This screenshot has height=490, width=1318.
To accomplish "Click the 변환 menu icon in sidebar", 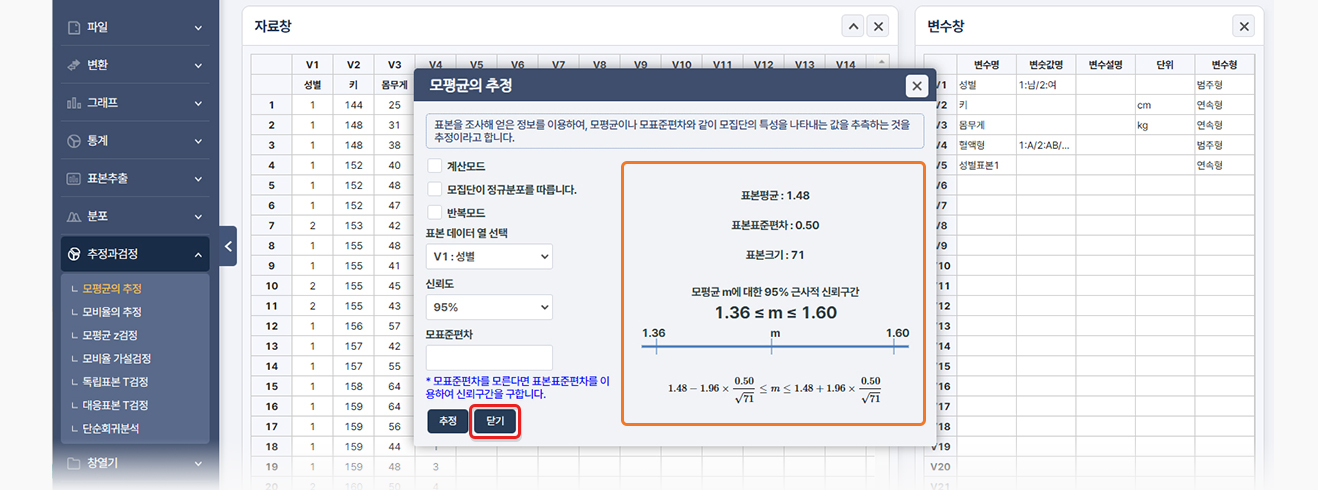I will coord(74,65).
